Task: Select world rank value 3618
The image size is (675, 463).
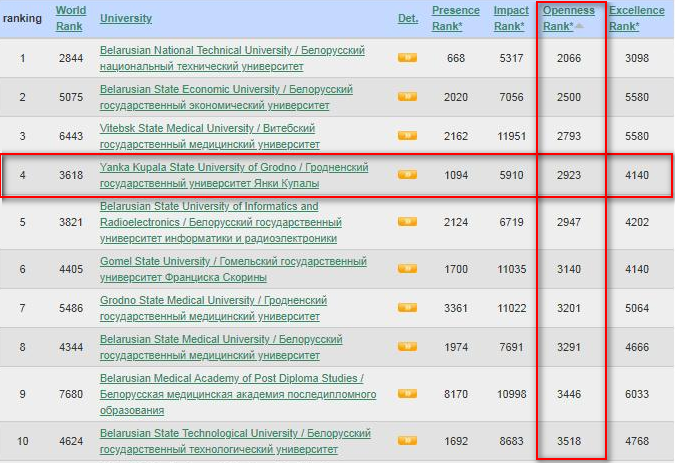Action: [x=71, y=175]
